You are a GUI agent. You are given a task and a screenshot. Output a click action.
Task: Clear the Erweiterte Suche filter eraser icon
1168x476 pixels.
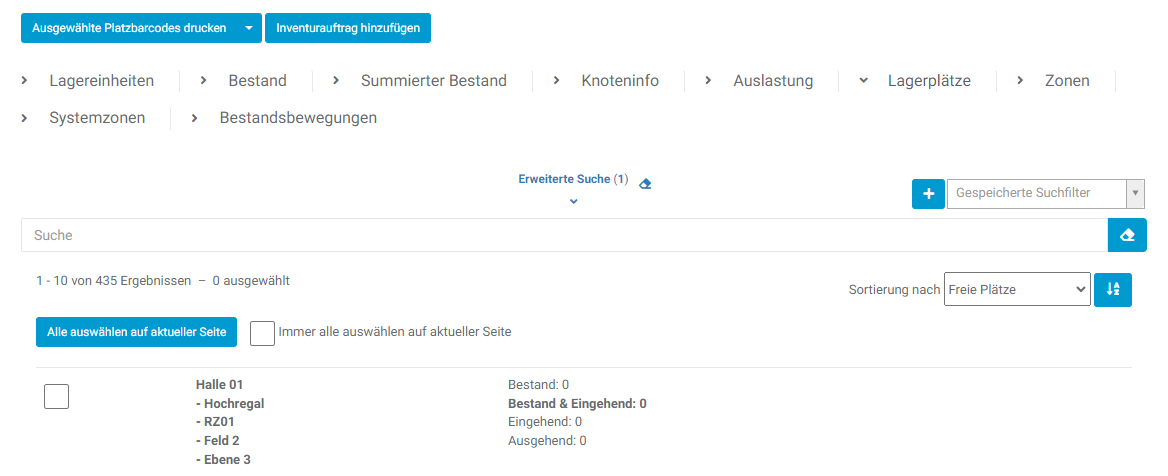(645, 183)
